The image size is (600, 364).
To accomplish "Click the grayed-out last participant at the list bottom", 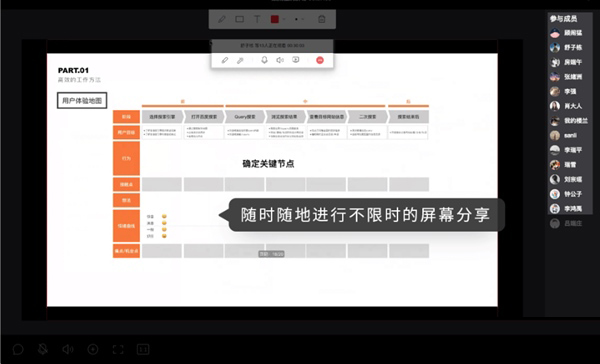I will 566,223.
